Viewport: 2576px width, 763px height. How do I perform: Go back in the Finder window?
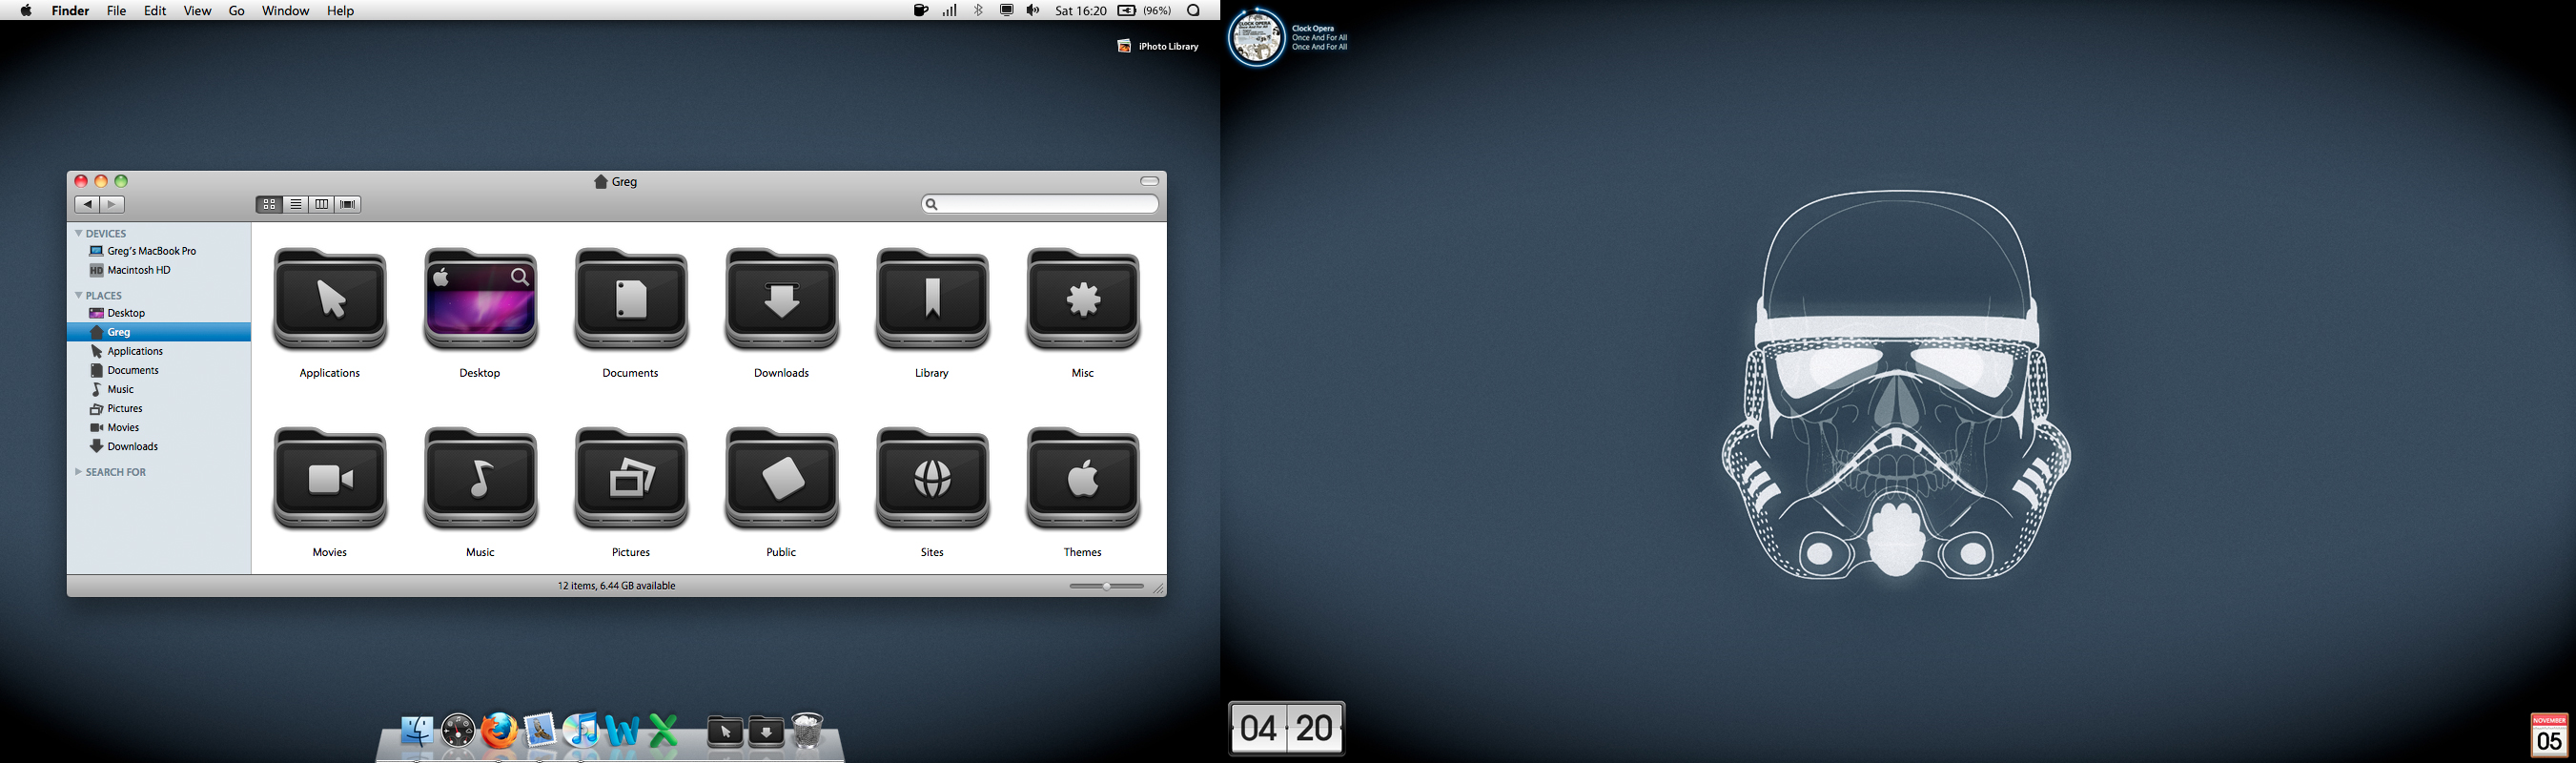coord(87,204)
